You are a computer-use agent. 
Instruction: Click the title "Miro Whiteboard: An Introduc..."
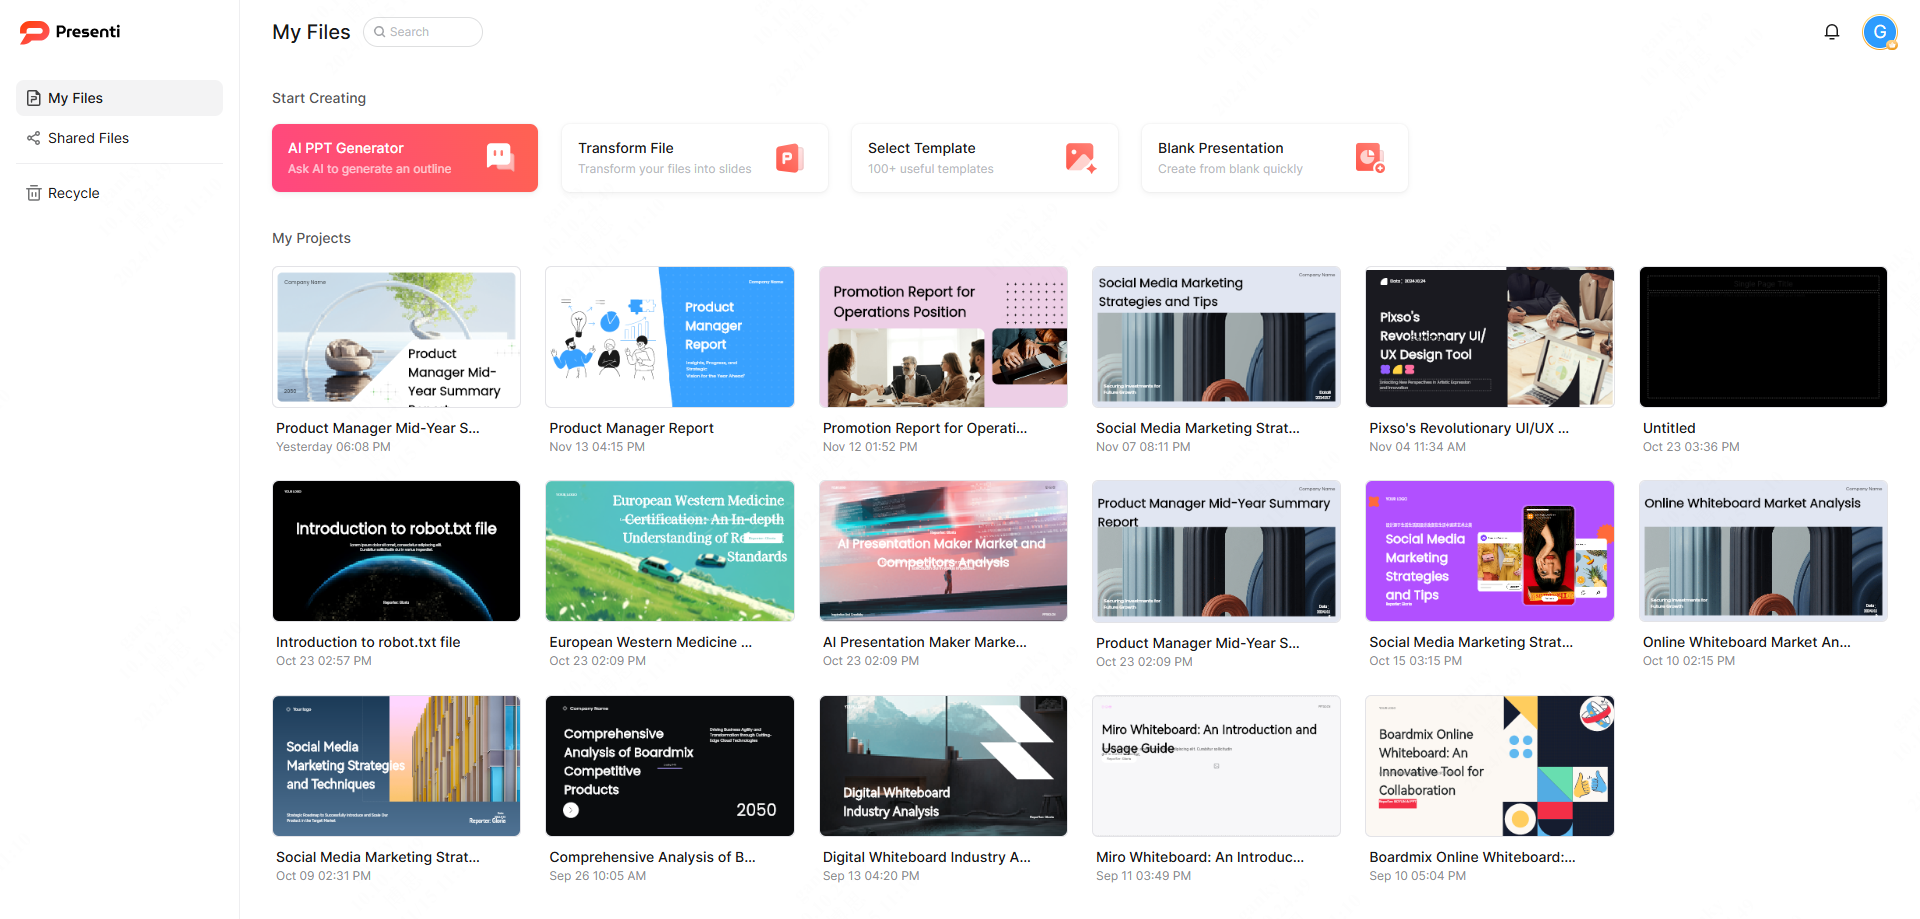pos(1200,857)
